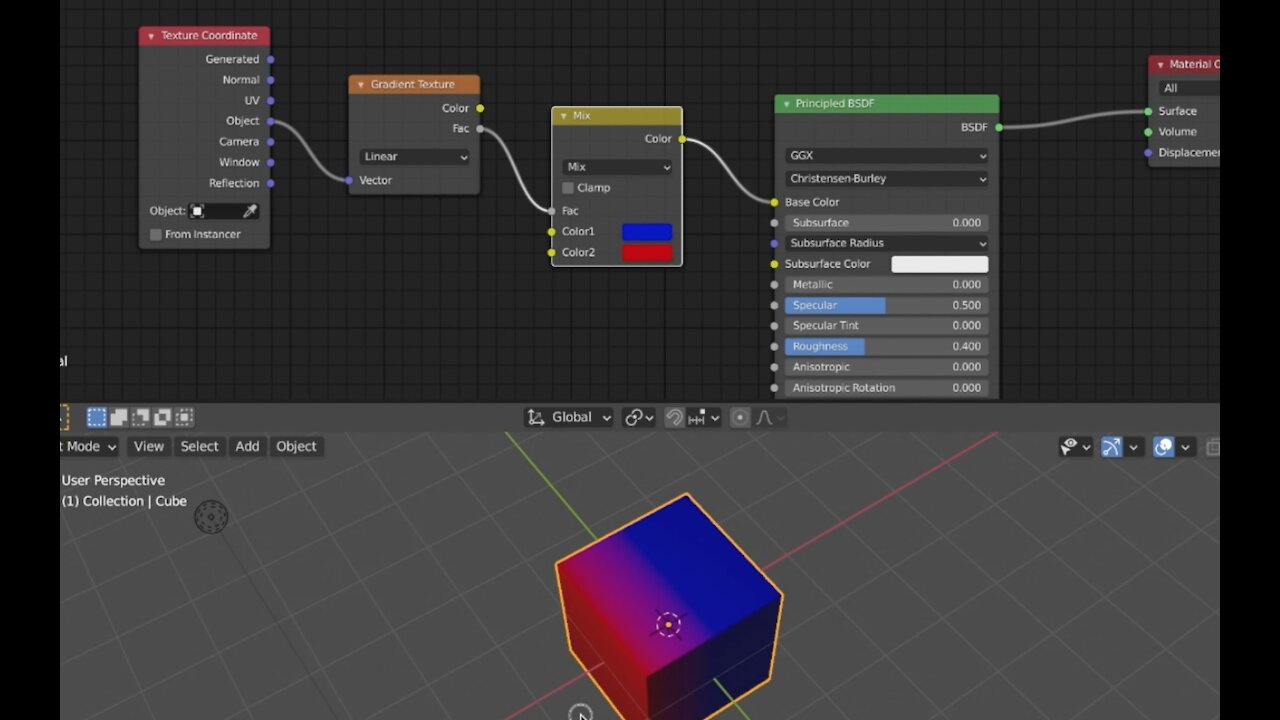Open the GGX distribution dropdown
The height and width of the screenshot is (720, 1280).
(887, 156)
